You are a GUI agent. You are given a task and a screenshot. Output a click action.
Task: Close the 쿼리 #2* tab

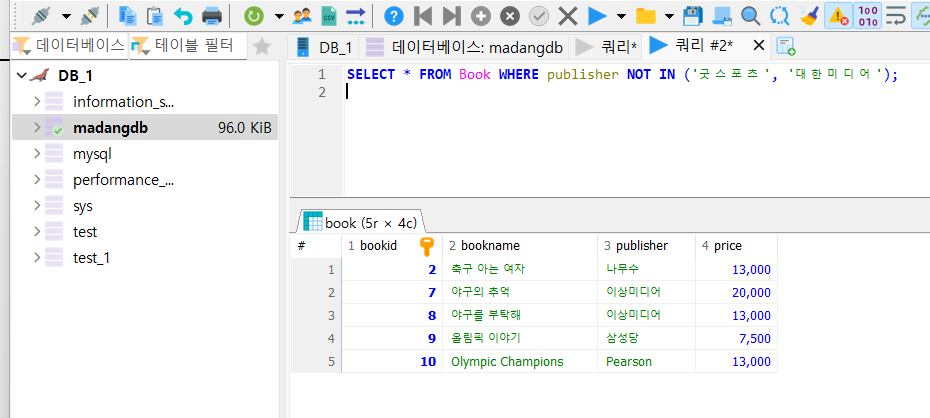[758, 45]
